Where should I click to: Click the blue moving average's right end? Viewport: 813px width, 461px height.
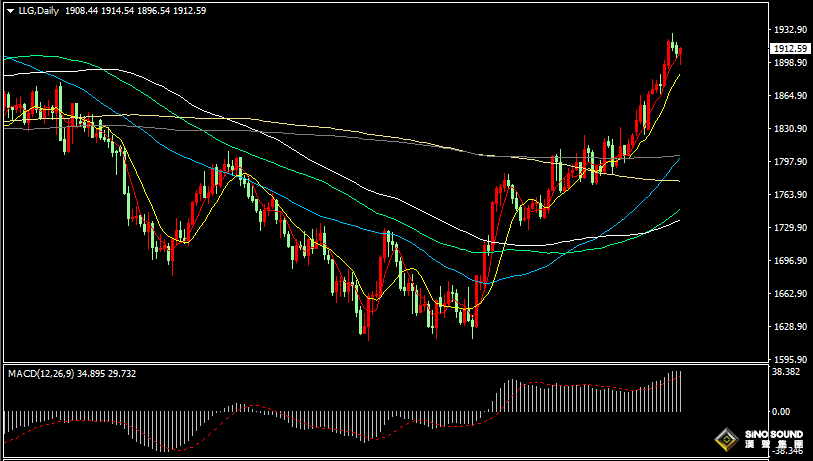click(679, 158)
